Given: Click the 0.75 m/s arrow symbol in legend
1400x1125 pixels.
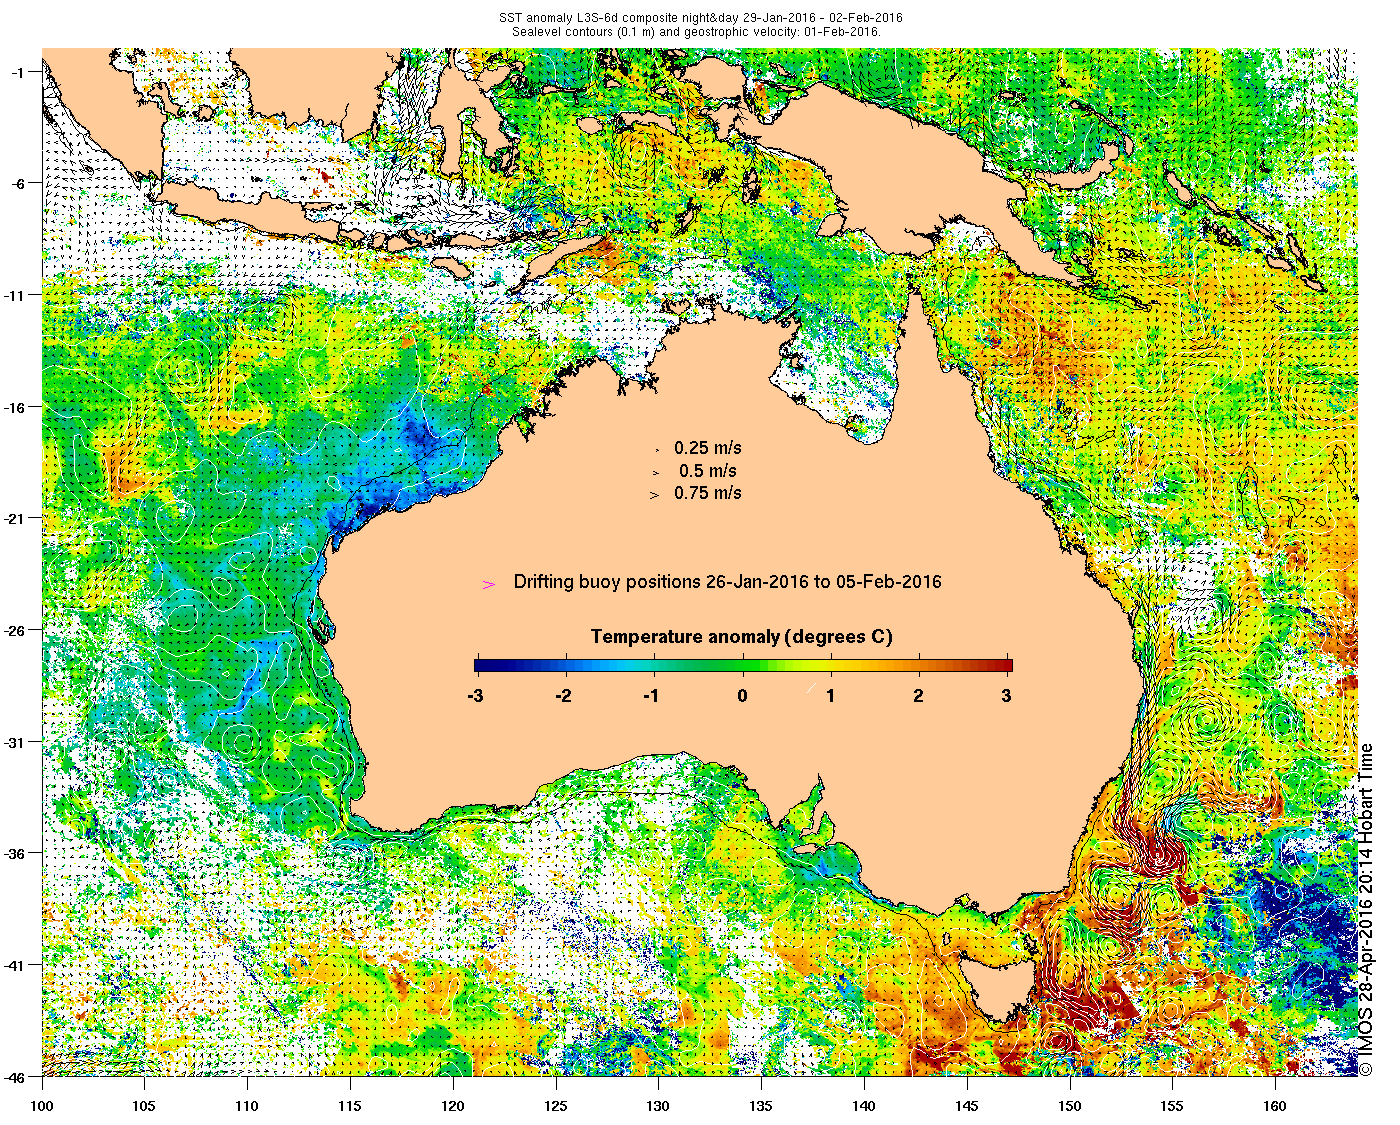Looking at the screenshot, I should (656, 494).
